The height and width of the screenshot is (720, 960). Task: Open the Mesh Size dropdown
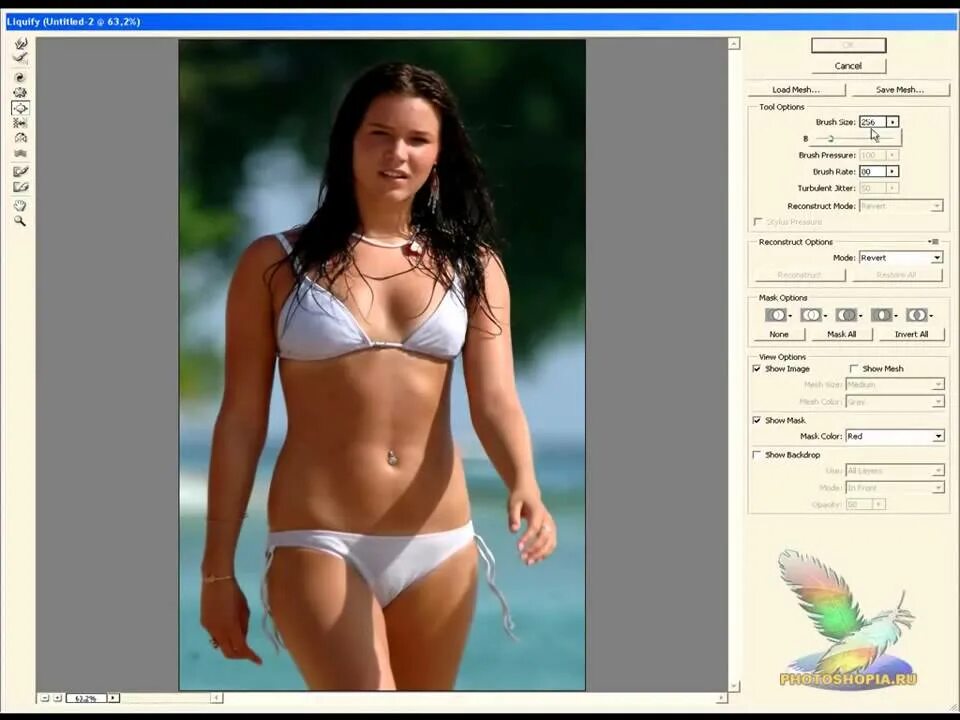click(895, 384)
